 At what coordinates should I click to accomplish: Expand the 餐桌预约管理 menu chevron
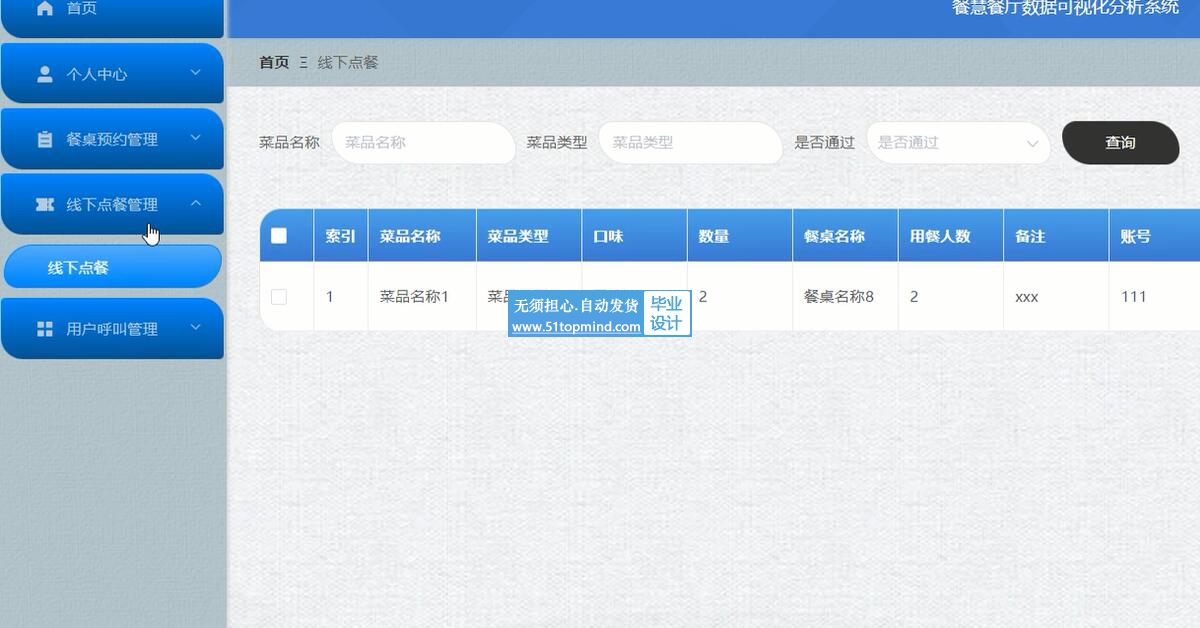pos(195,138)
